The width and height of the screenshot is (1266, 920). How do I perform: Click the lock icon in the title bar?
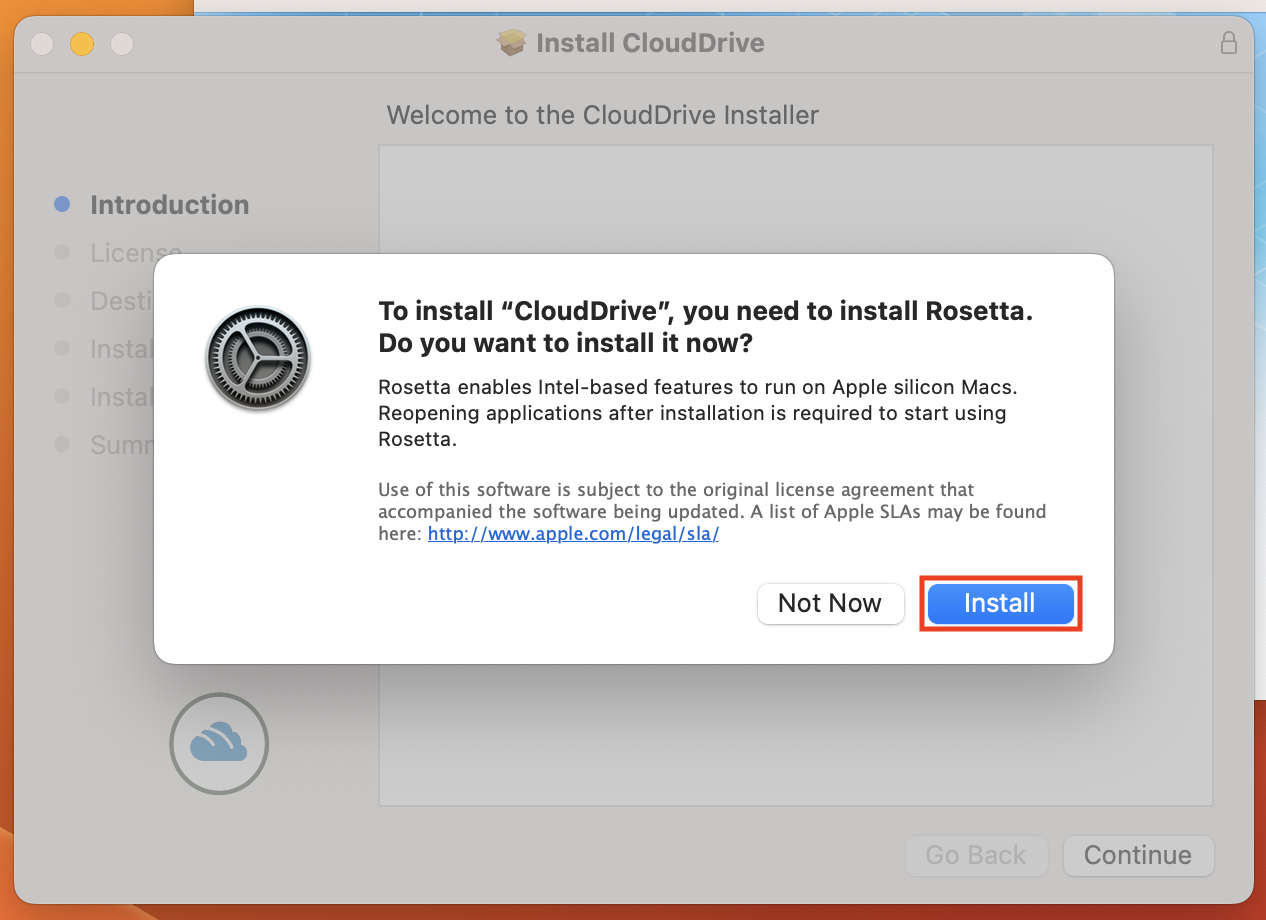pos(1229,43)
